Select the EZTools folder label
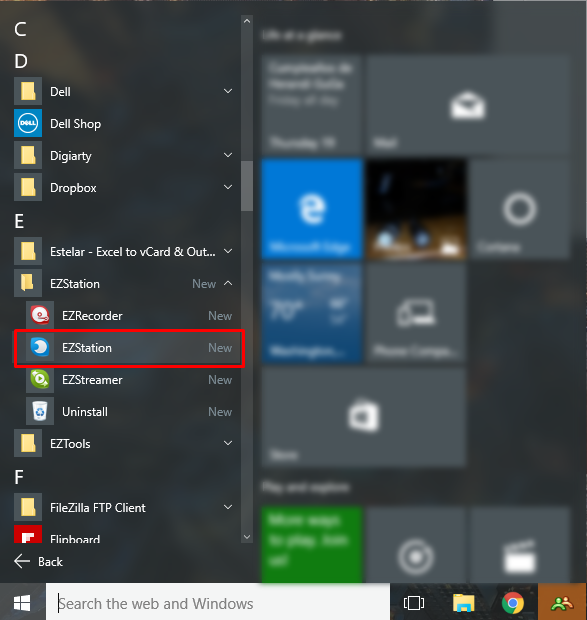Viewport: 587px width, 620px height. [70, 444]
